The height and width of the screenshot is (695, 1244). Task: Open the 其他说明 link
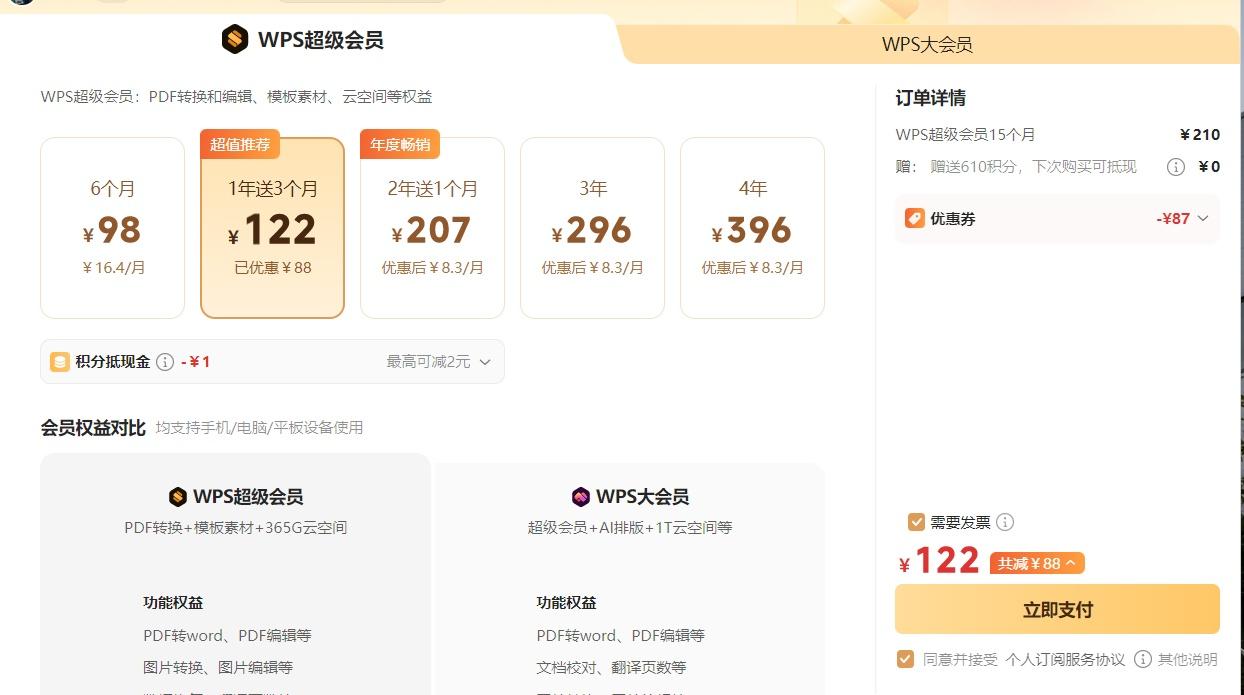click(x=1188, y=660)
